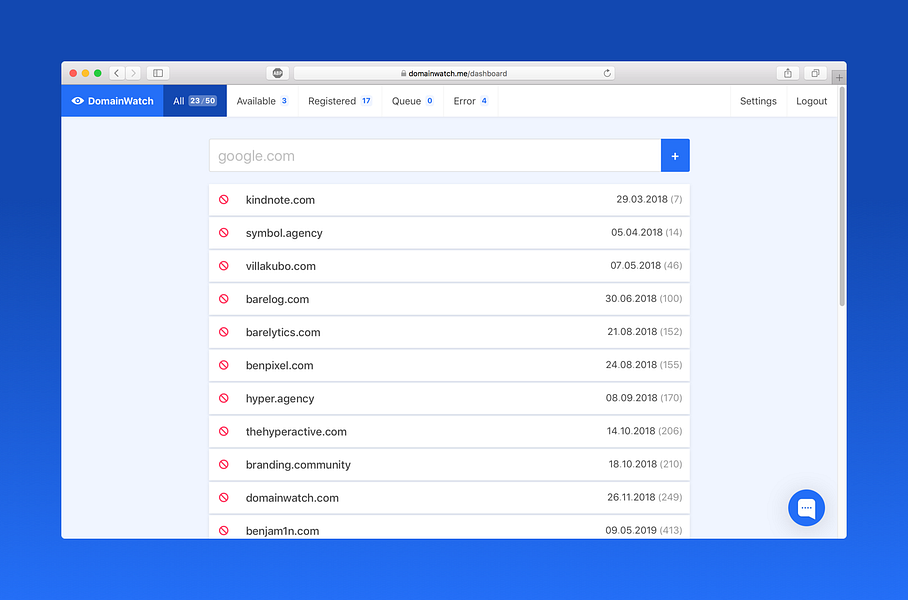Viewport: 908px width, 600px height.
Task: Click the DomainWatch eye logo
Action: point(78,101)
